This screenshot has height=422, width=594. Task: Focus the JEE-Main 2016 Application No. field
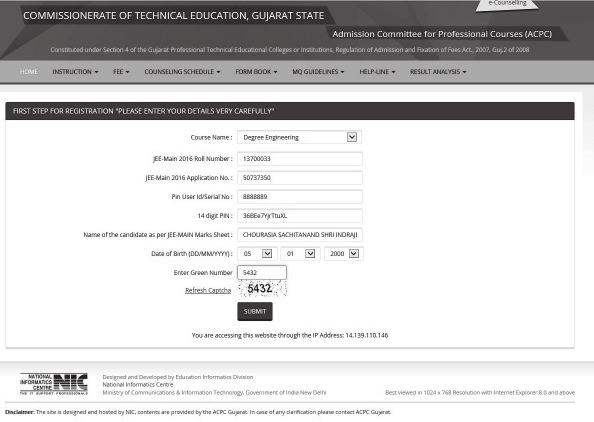point(300,178)
